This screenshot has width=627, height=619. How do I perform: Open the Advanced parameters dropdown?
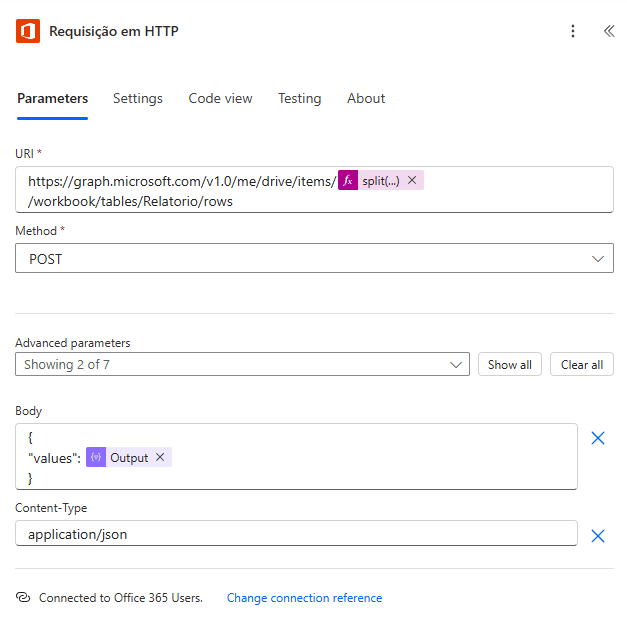[x=242, y=365]
